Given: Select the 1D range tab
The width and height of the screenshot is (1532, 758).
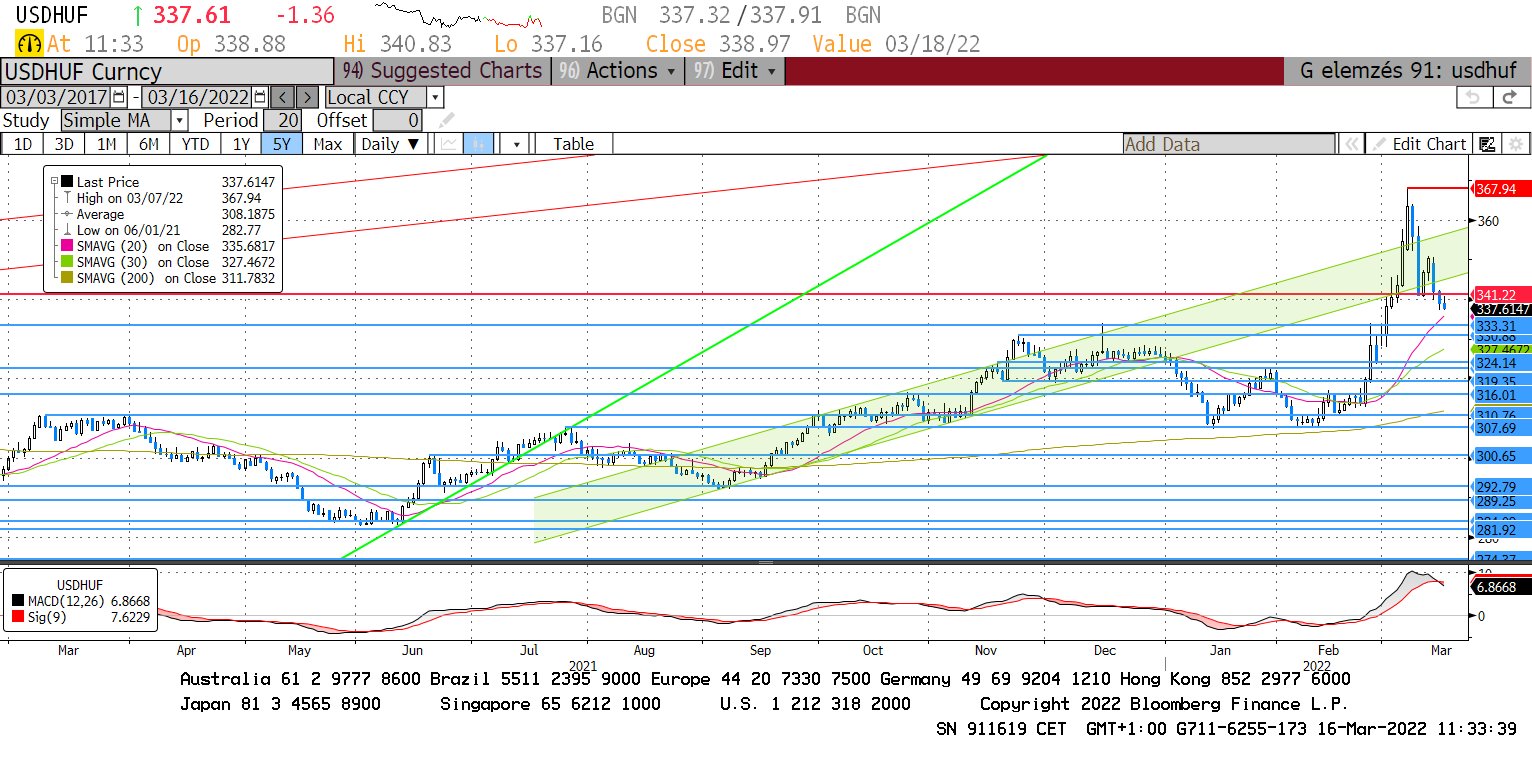Looking at the screenshot, I should click(22, 144).
